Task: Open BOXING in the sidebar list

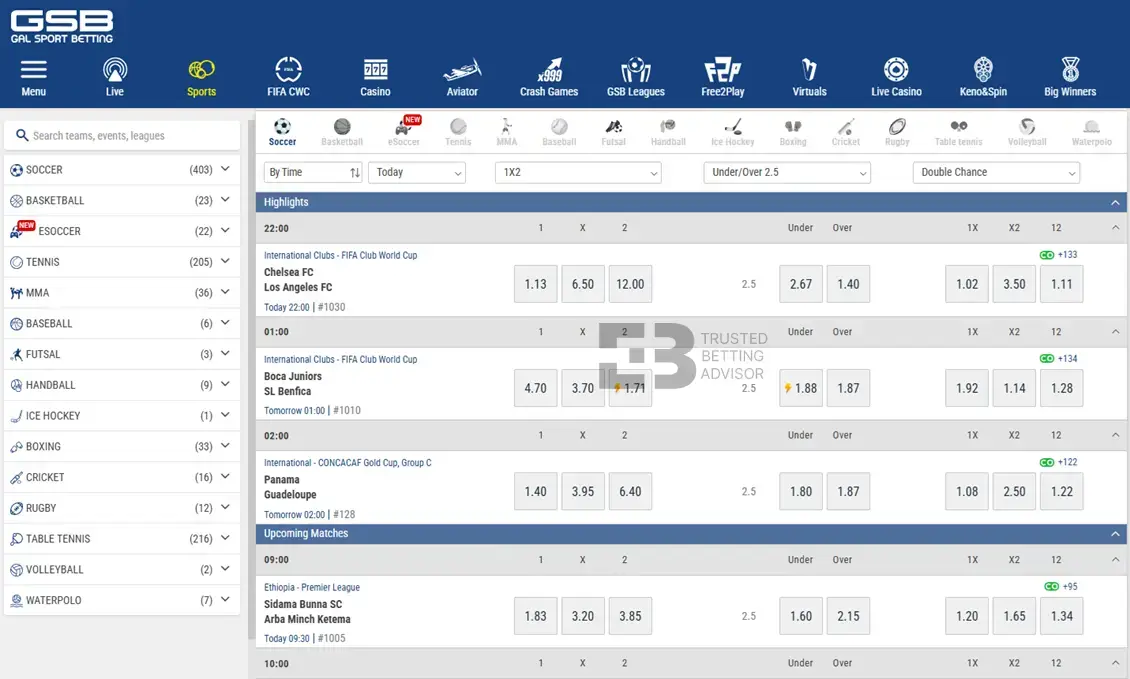Action: pos(122,446)
